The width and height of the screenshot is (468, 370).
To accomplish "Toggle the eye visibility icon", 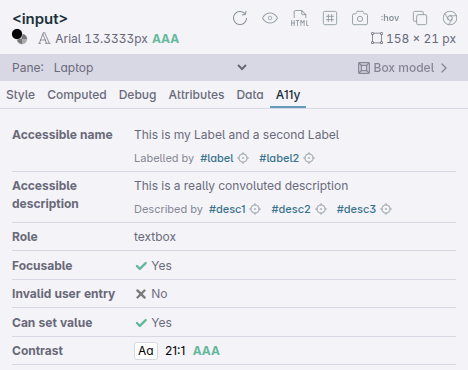I will point(270,18).
